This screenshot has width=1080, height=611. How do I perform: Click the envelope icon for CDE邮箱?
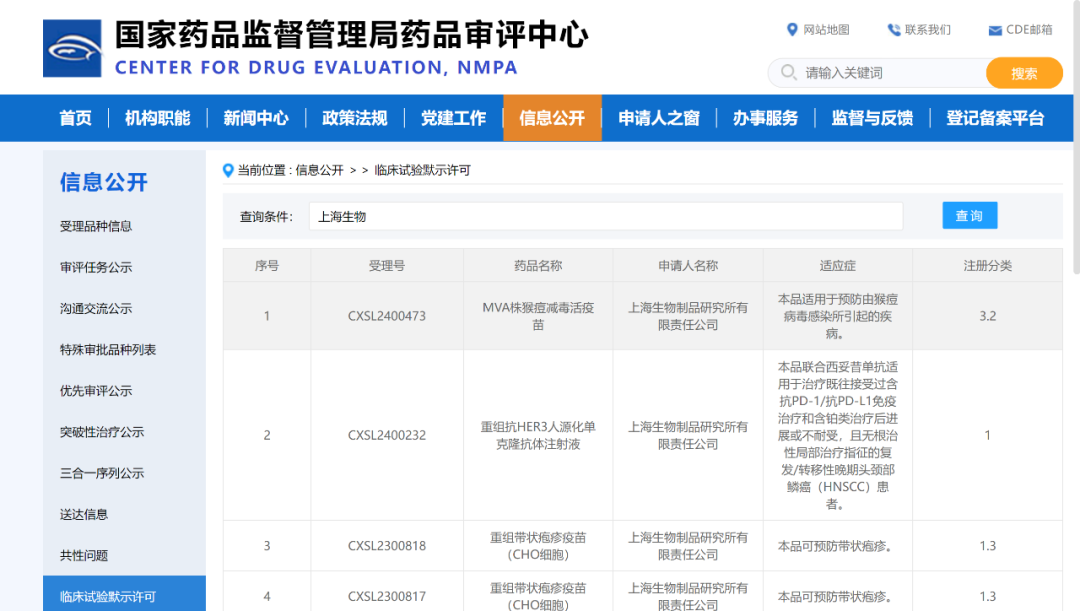pyautogui.click(x=995, y=30)
